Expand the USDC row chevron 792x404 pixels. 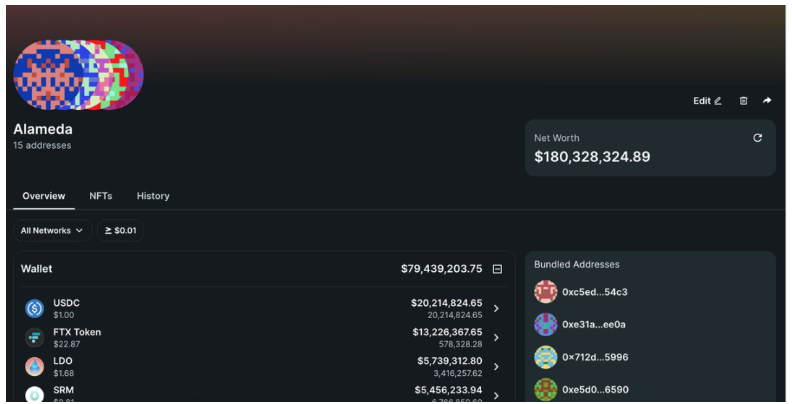[x=496, y=309]
